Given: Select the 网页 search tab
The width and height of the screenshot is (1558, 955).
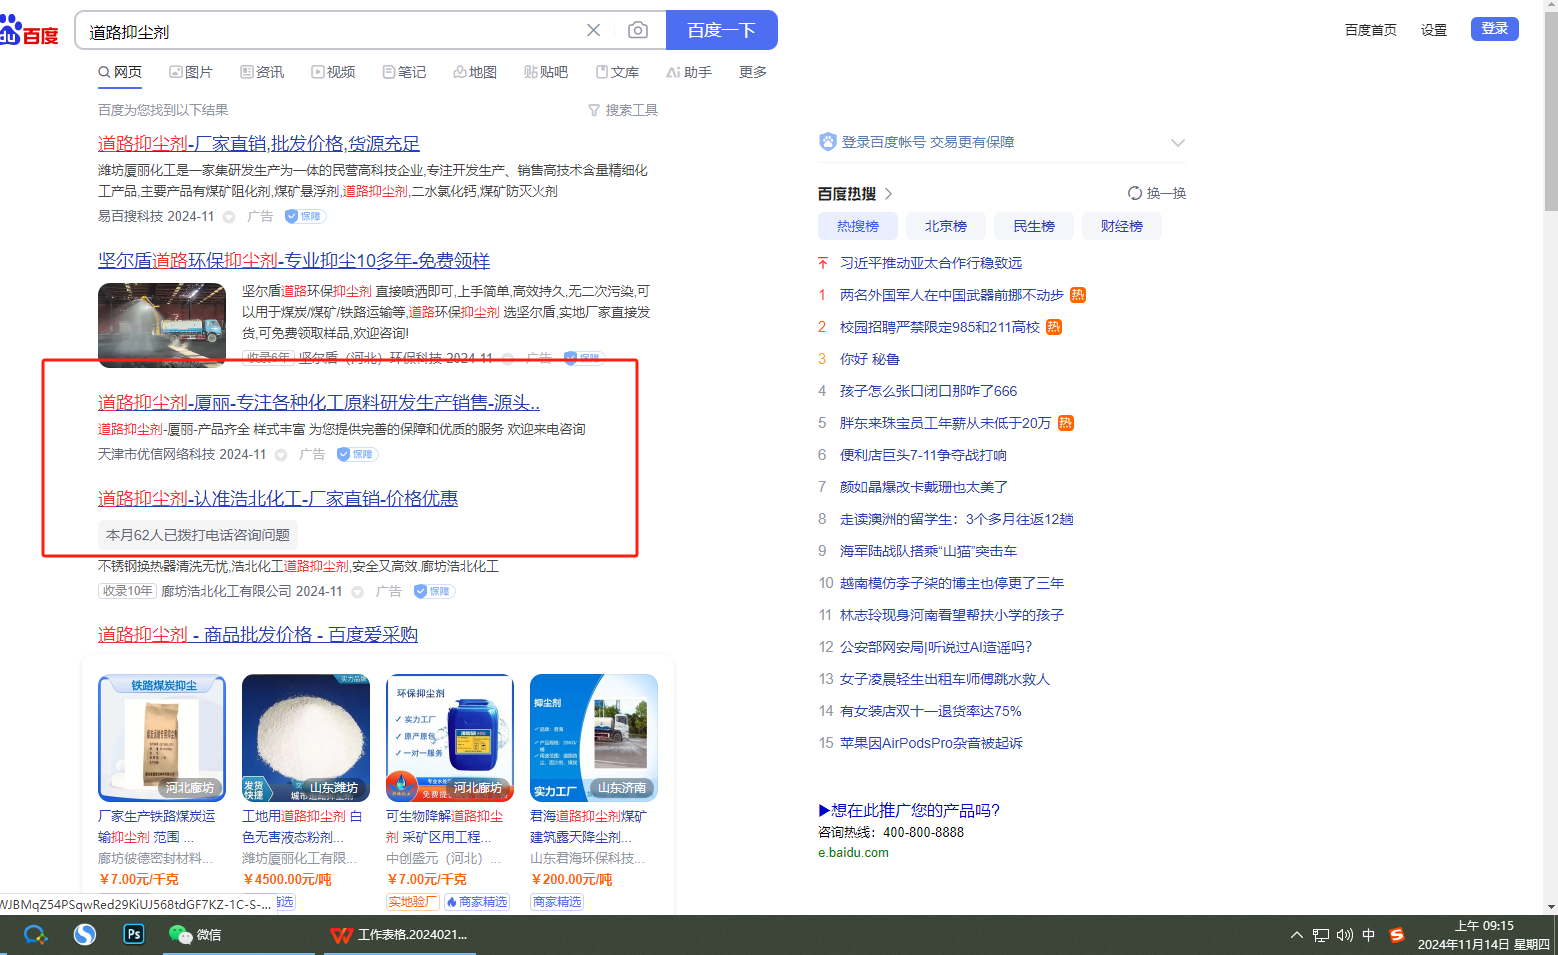Looking at the screenshot, I should click(120, 72).
